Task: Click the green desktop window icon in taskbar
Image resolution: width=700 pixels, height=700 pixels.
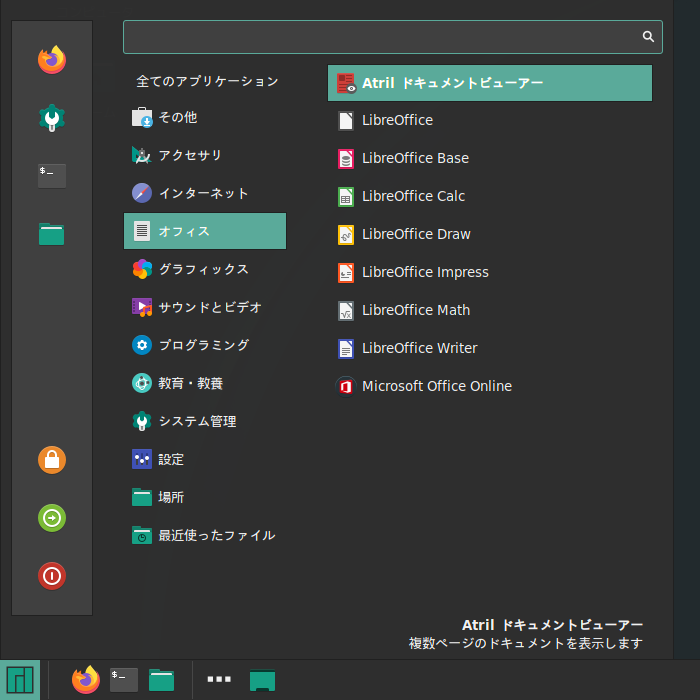Action: 262,680
